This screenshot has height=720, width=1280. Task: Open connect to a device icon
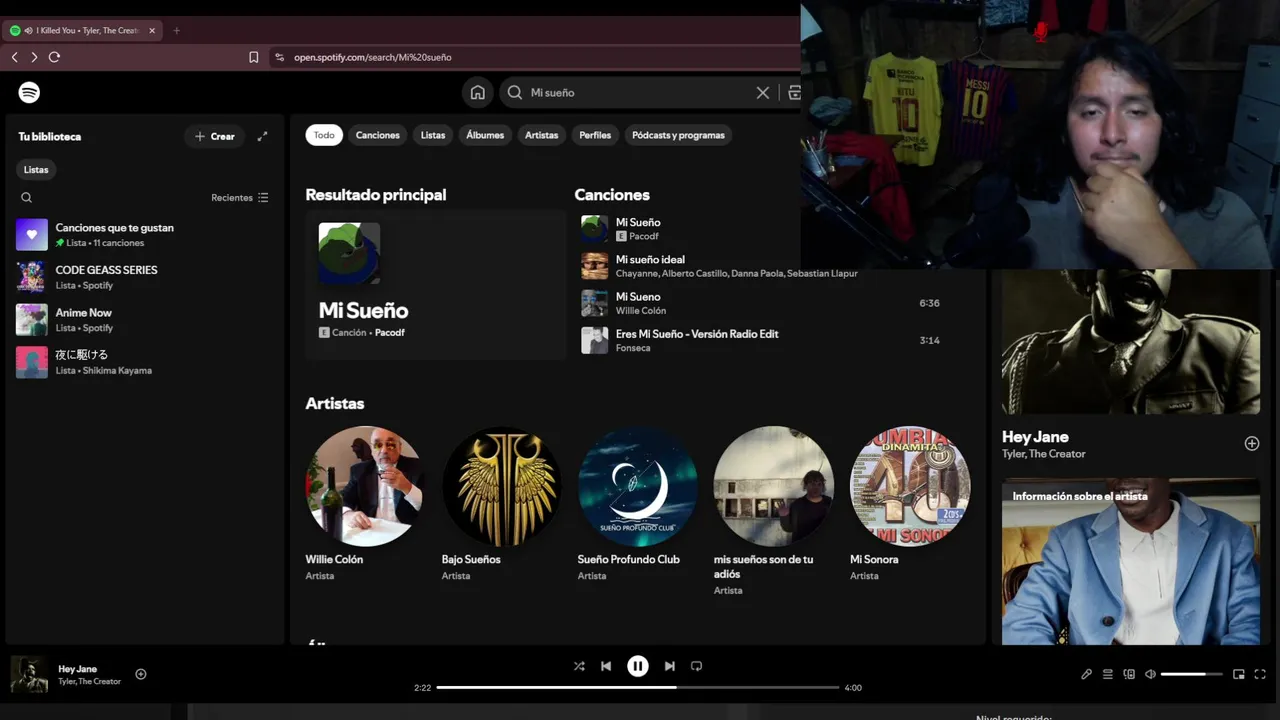[x=1129, y=674]
